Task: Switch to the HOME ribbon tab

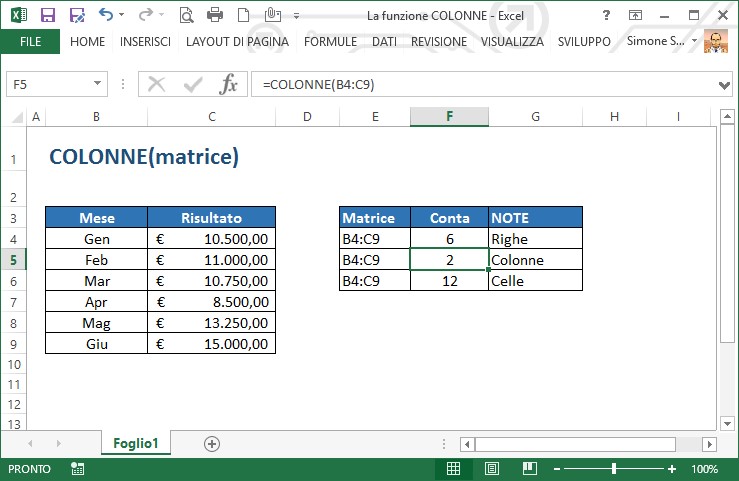Action: pos(87,41)
